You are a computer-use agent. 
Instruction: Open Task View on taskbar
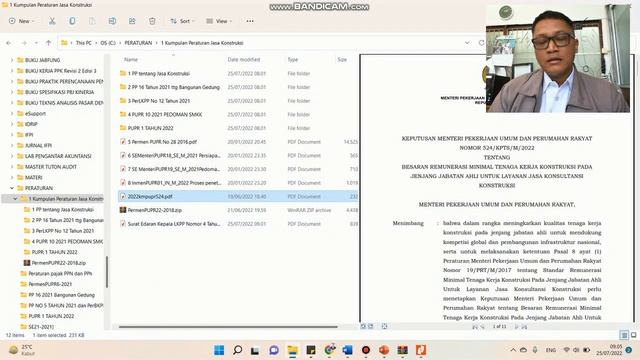coord(255,350)
